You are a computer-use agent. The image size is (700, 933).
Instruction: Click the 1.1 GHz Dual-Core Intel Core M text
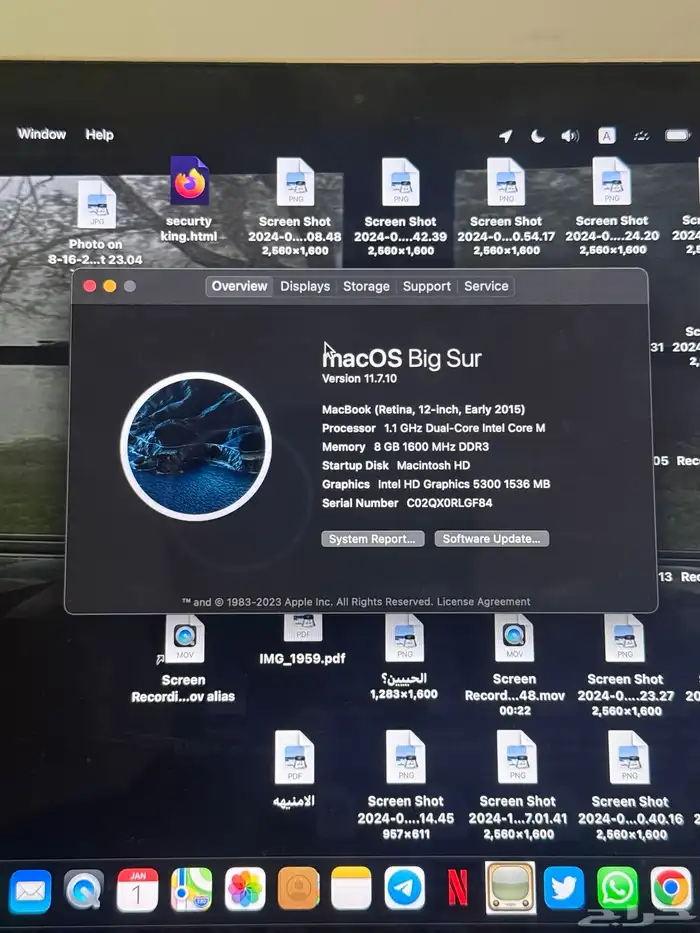coord(464,428)
